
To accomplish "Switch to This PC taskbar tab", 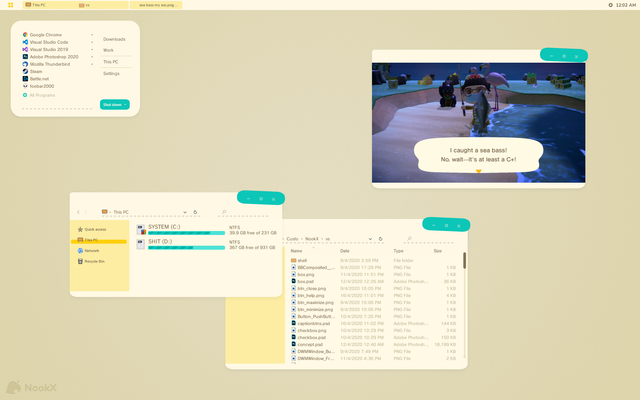I will [49, 5].
